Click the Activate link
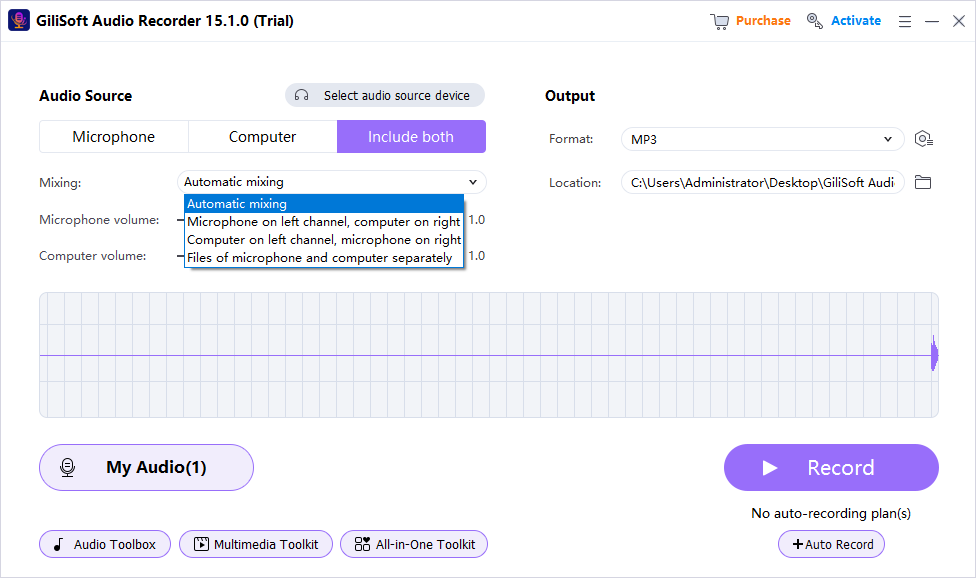This screenshot has height=578, width=976. pos(856,21)
